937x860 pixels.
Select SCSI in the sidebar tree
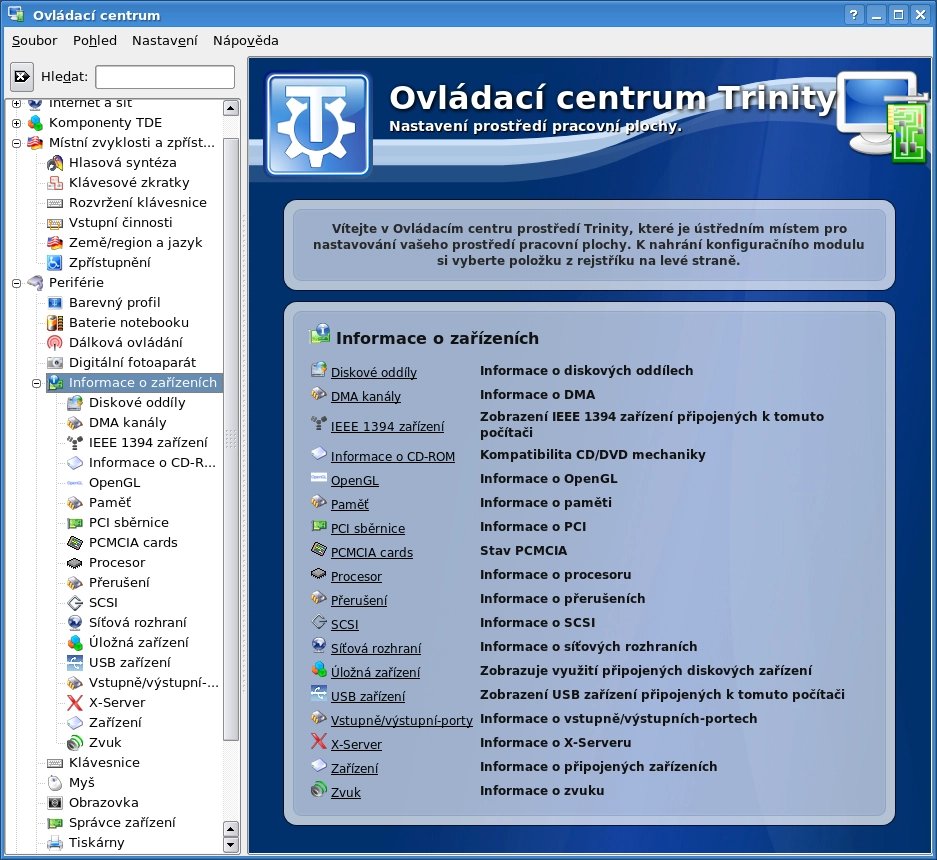click(103, 603)
